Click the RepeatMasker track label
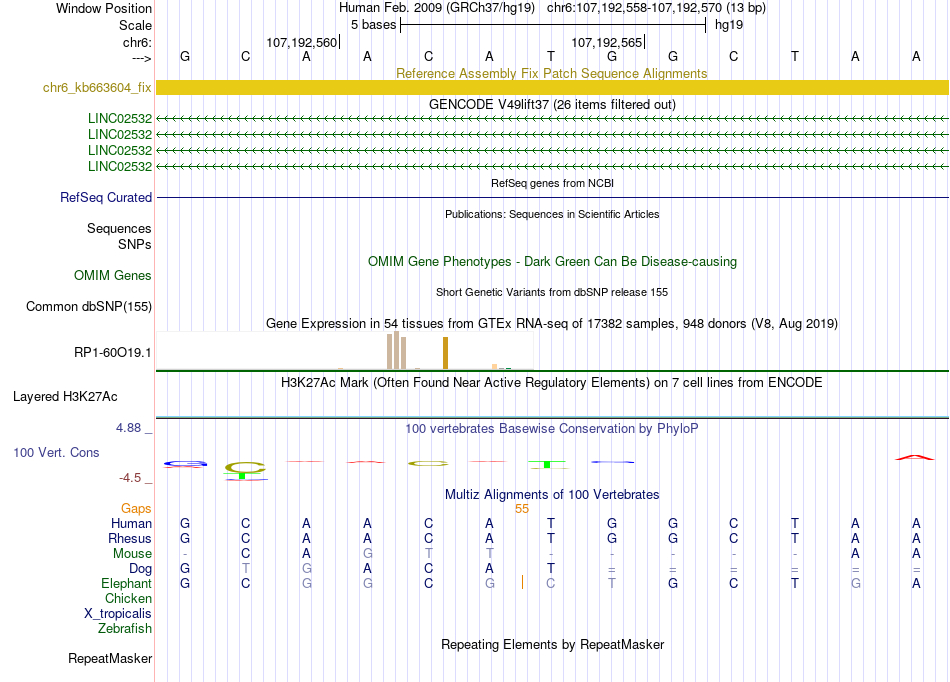 pyautogui.click(x=110, y=658)
